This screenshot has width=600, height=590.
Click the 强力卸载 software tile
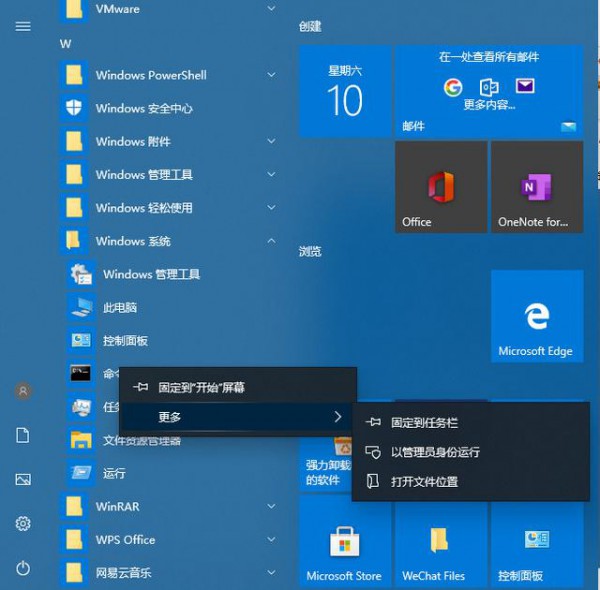(325, 463)
